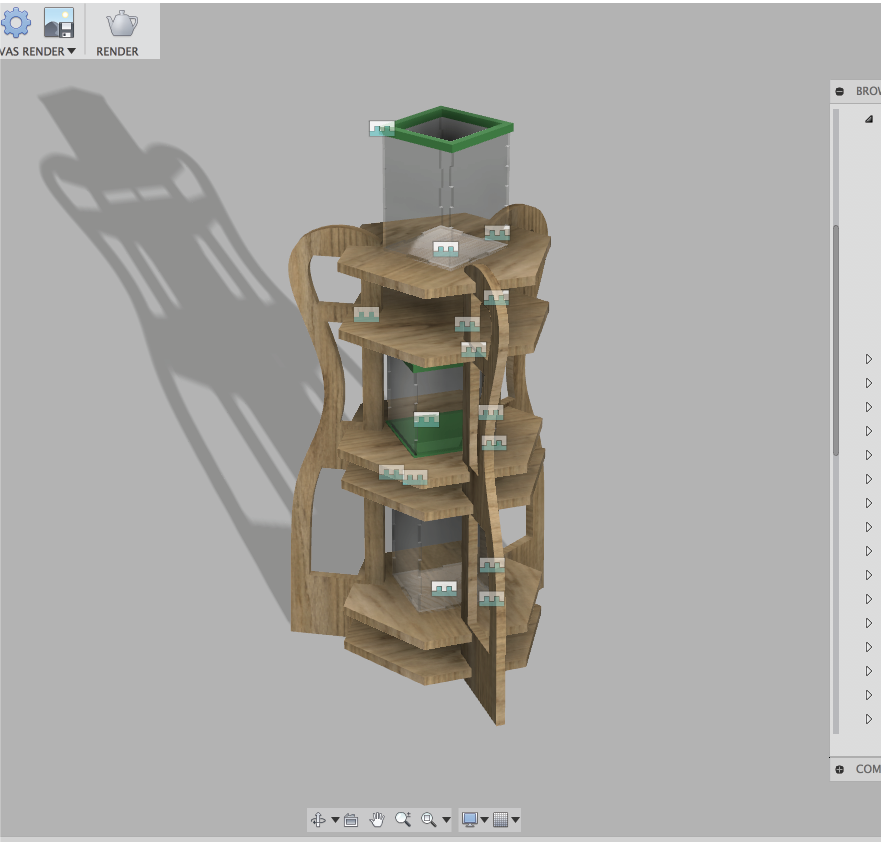Image resolution: width=882 pixels, height=843 pixels.
Task: Collapse the root node in Browser tree
Action: coord(868,119)
